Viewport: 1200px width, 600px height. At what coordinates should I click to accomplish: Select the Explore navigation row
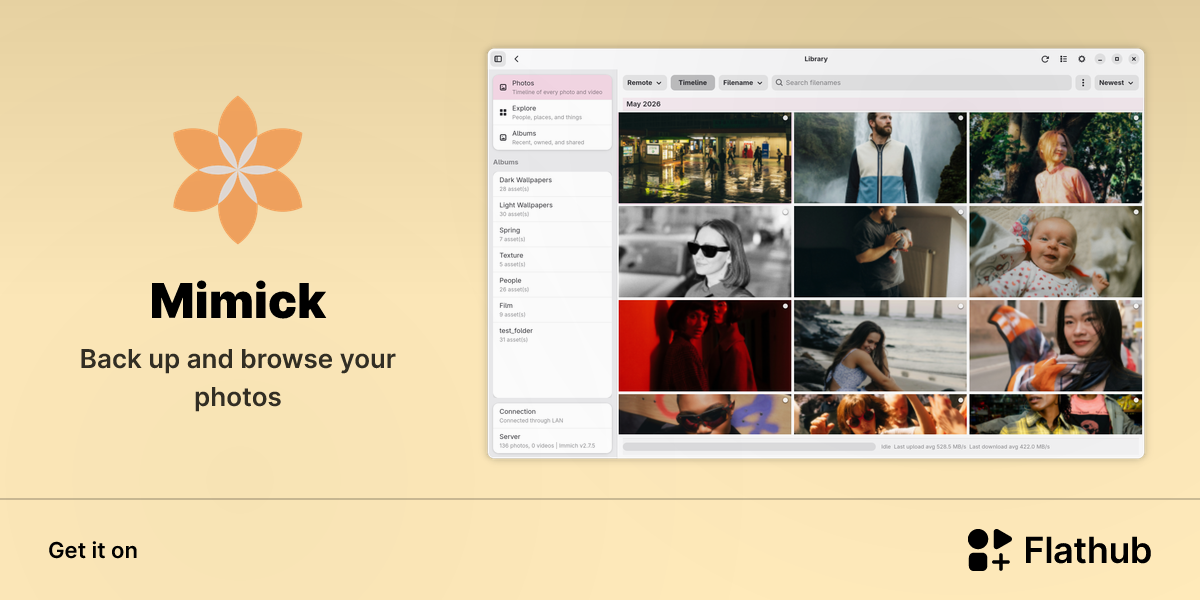552,112
